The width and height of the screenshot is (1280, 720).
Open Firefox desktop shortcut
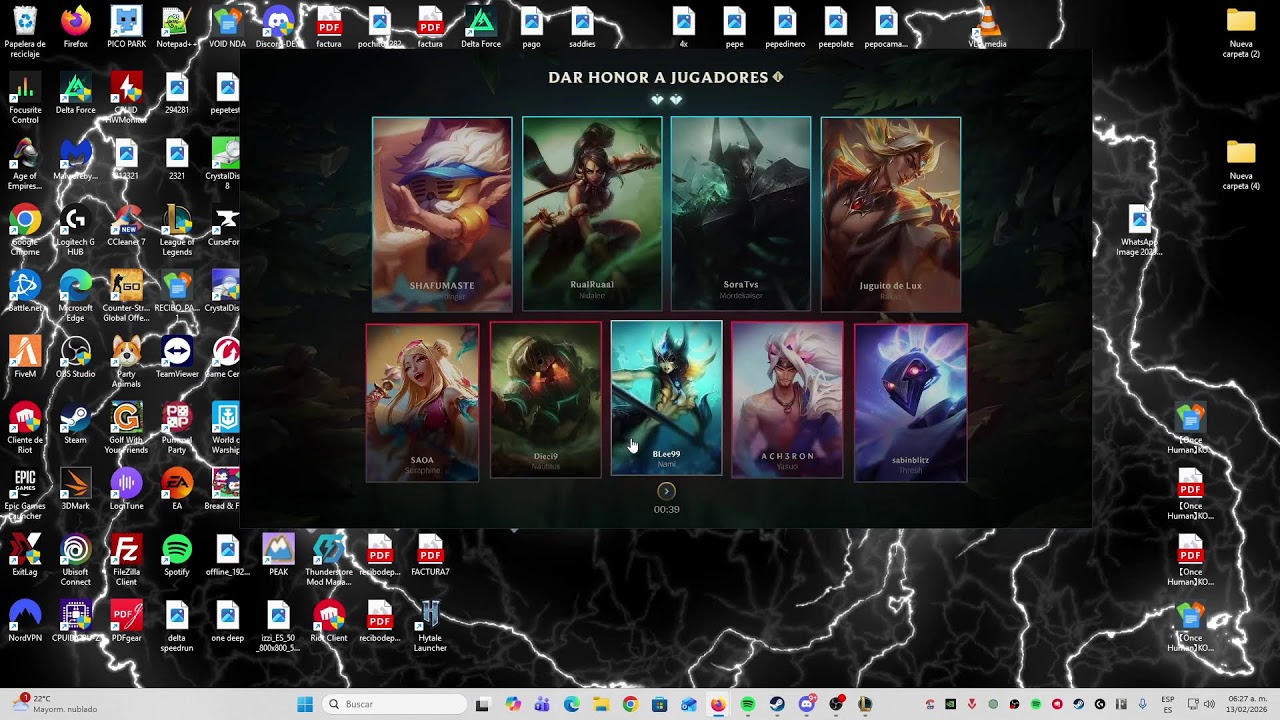[x=75, y=28]
